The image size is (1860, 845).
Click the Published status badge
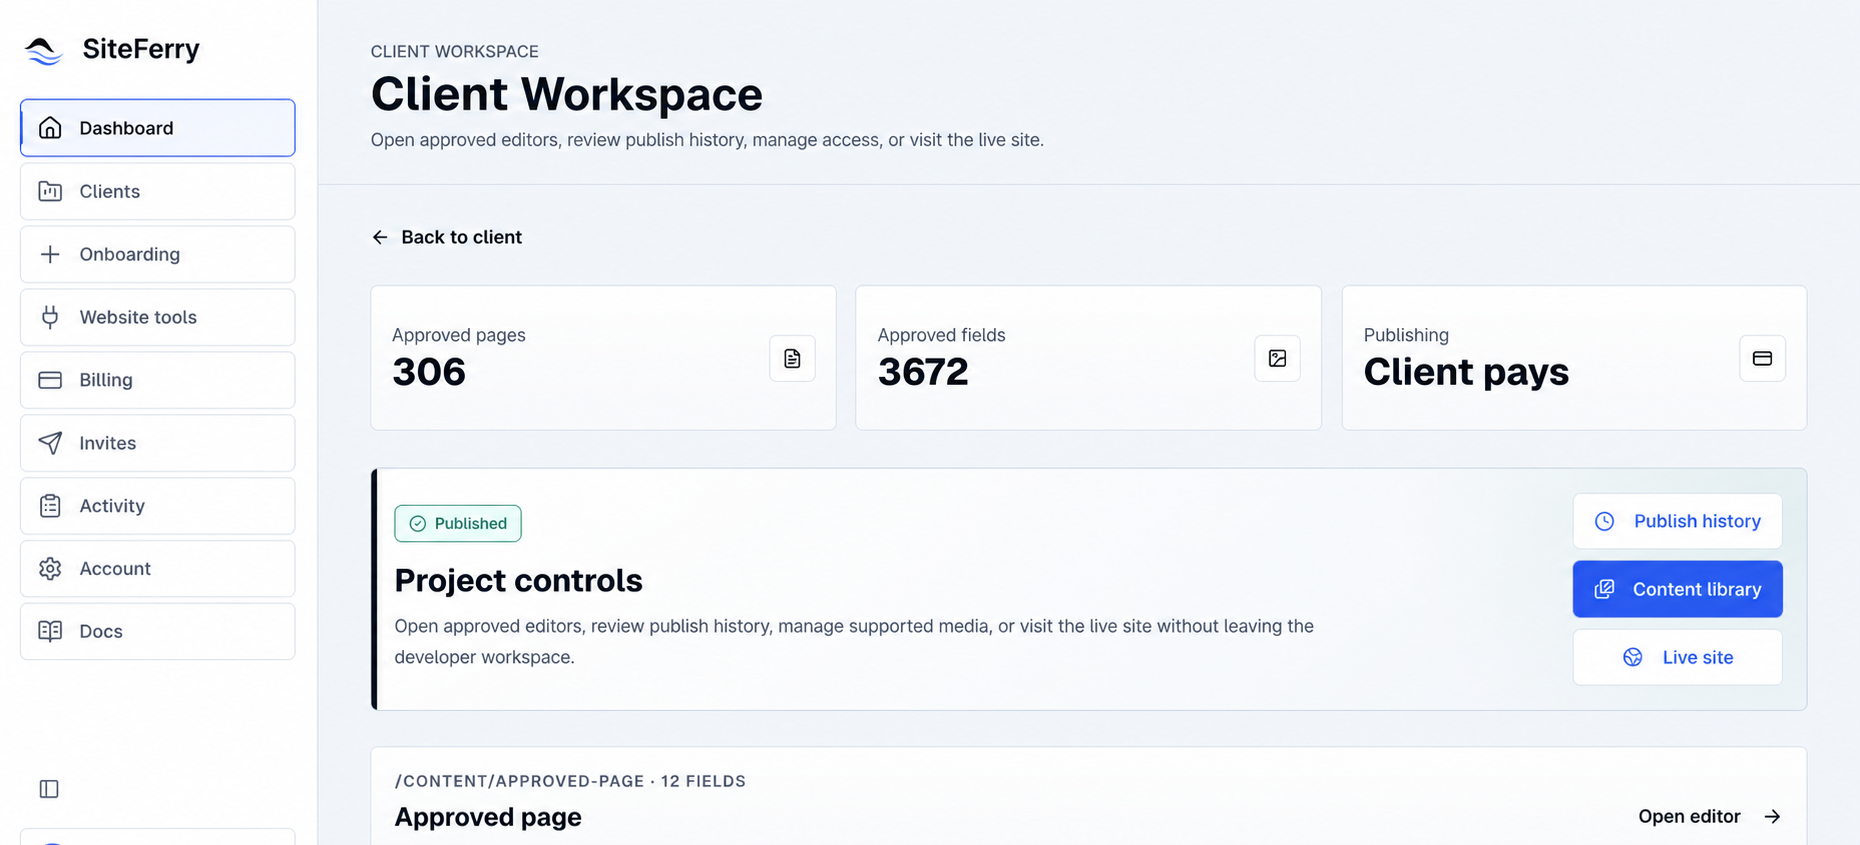pyautogui.click(x=458, y=524)
